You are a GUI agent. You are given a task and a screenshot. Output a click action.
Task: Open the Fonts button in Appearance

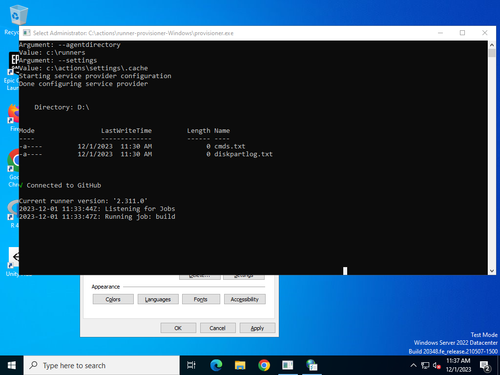(x=201, y=299)
